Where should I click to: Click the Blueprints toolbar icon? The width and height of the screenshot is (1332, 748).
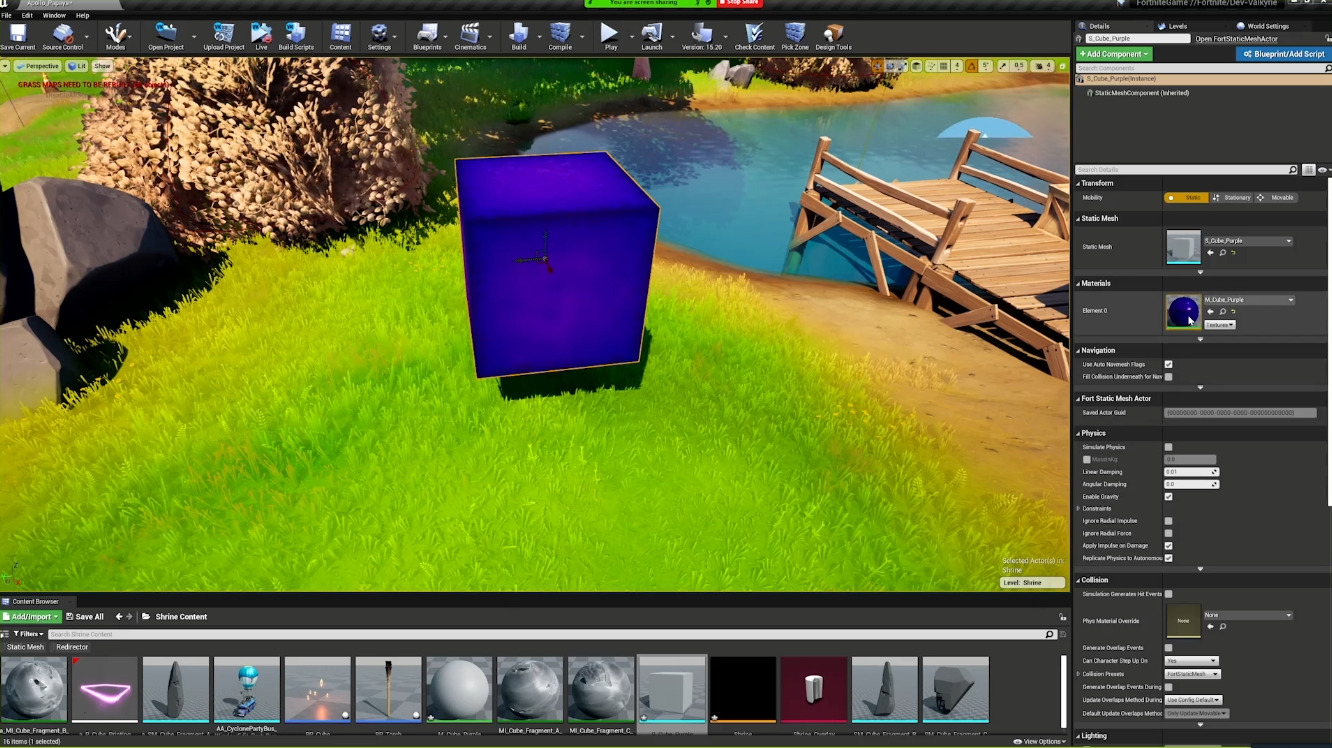pyautogui.click(x=427, y=37)
